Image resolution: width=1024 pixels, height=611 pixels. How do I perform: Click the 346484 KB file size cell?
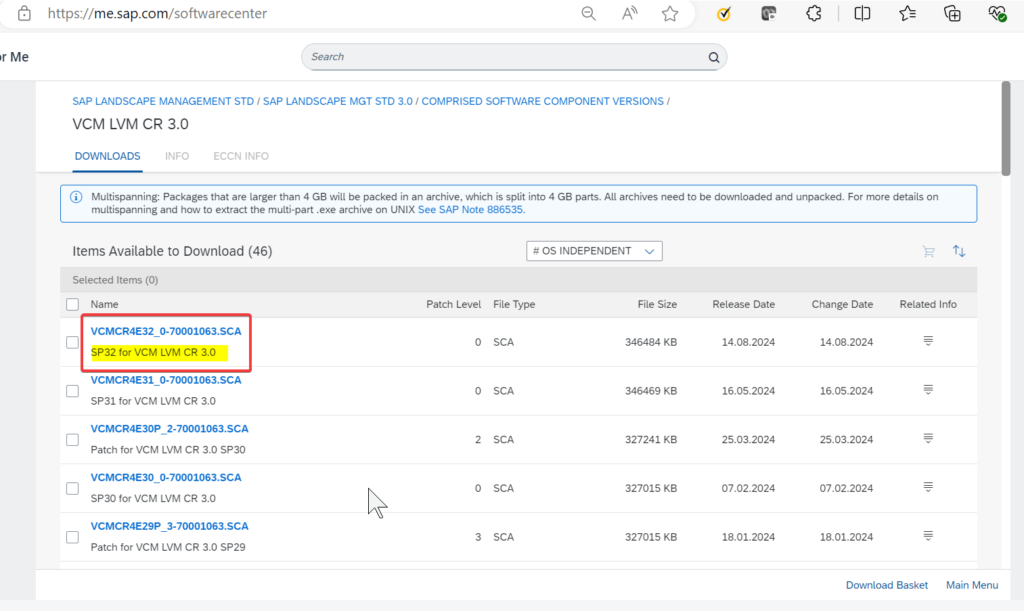click(x=650, y=342)
